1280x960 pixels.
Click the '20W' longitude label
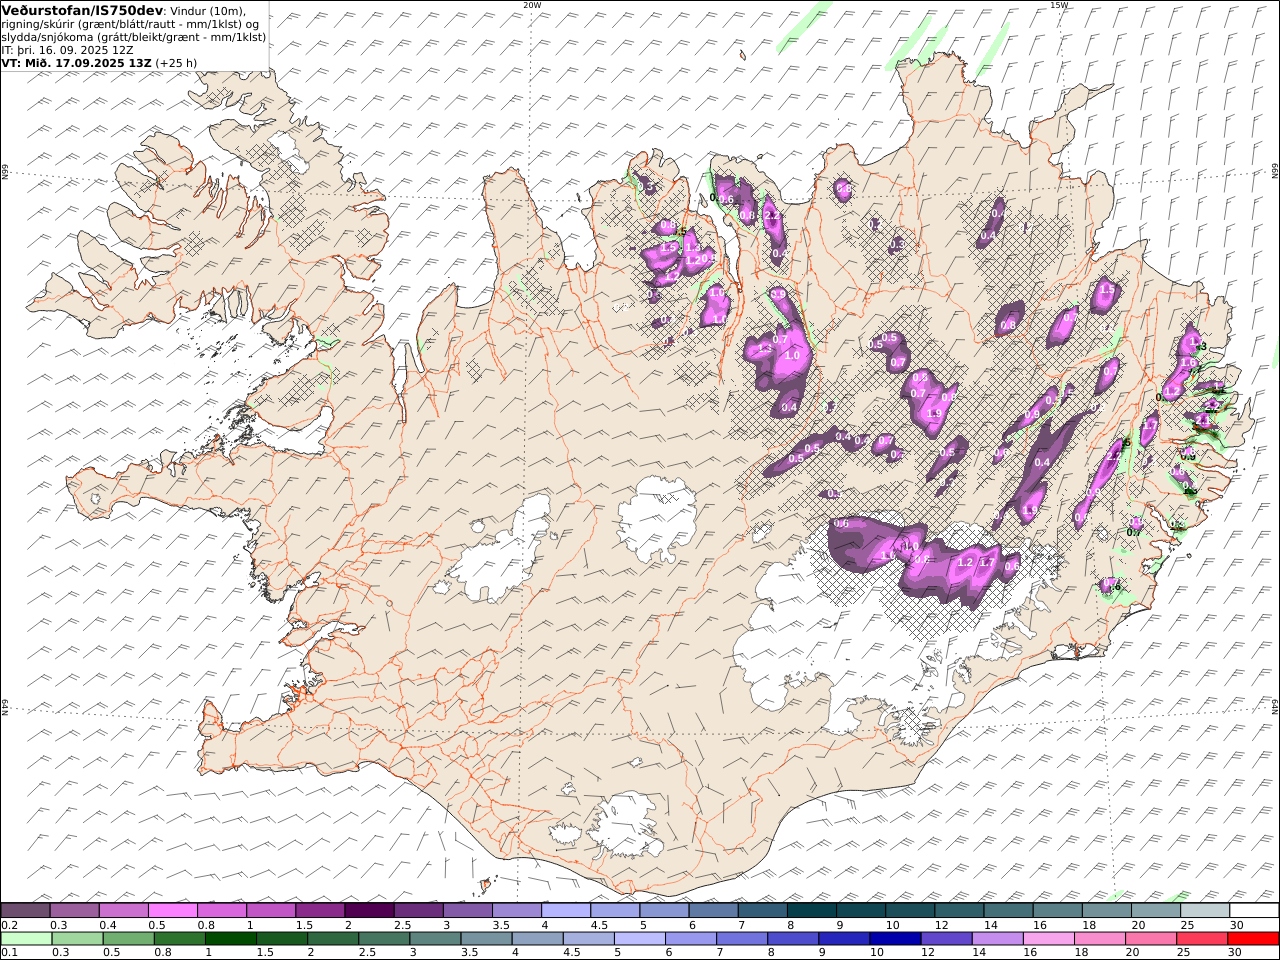coord(532,5)
